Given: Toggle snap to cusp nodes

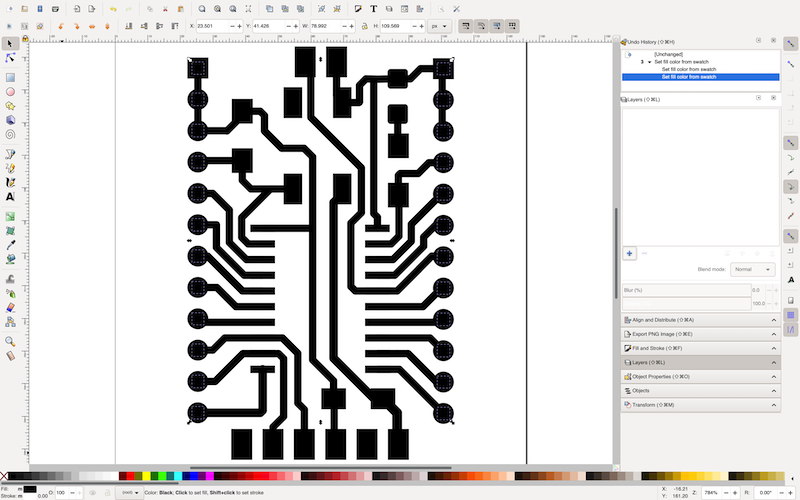Looking at the screenshot, I should (x=790, y=187).
